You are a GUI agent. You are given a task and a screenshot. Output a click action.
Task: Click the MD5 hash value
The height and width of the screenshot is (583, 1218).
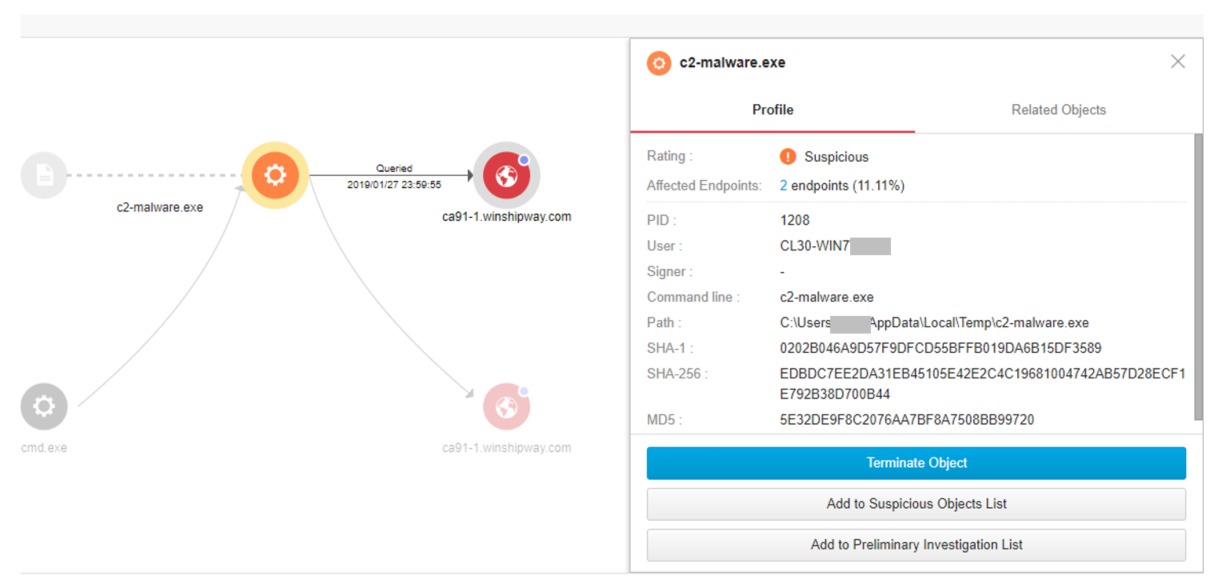coord(906,420)
